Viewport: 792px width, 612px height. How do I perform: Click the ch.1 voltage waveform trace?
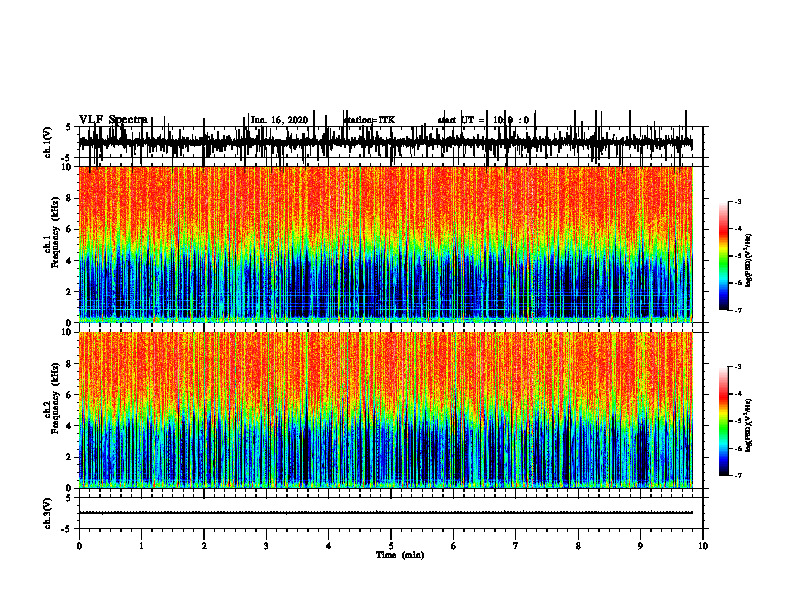(385, 143)
